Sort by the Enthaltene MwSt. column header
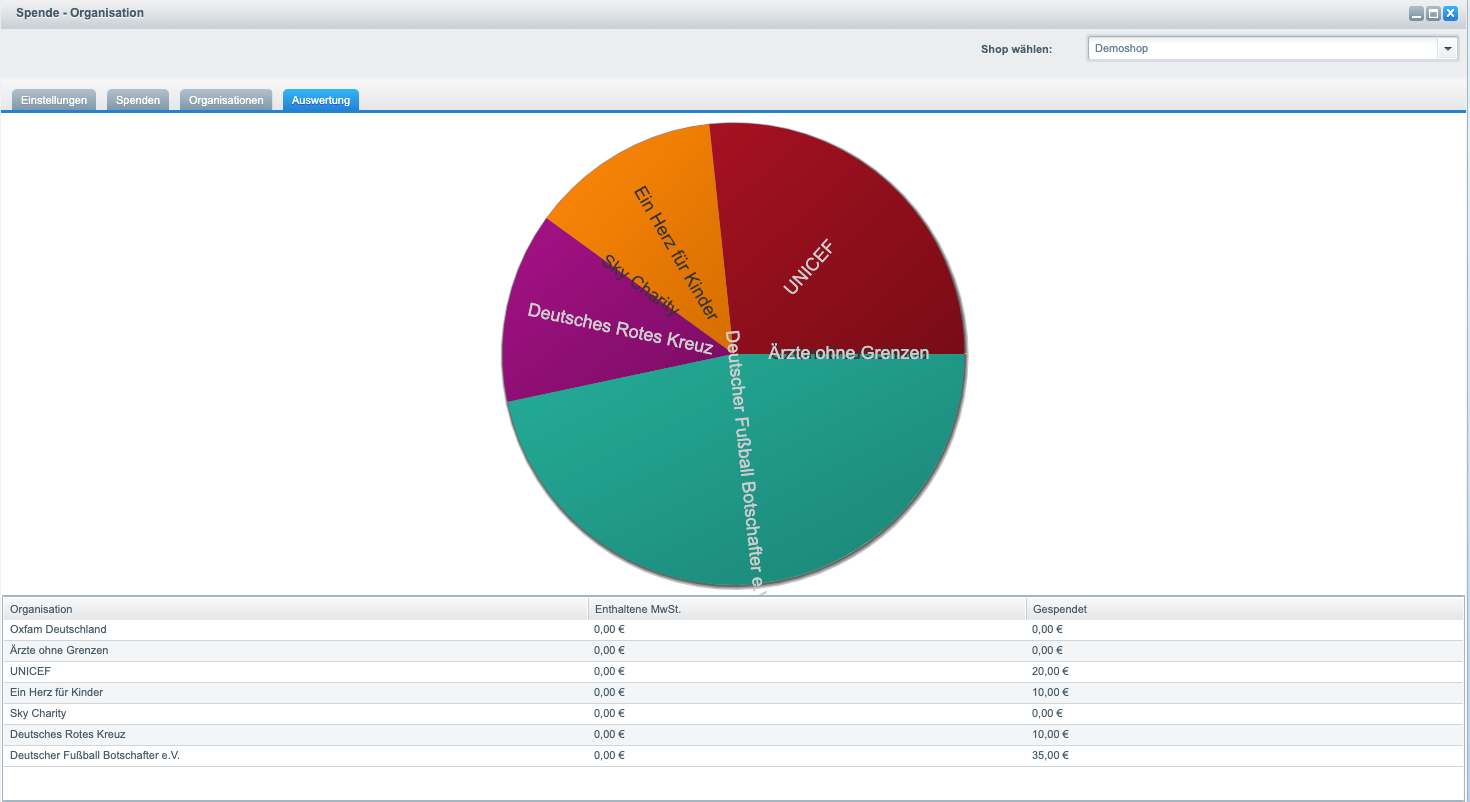The height and width of the screenshot is (802, 1470). pos(808,609)
